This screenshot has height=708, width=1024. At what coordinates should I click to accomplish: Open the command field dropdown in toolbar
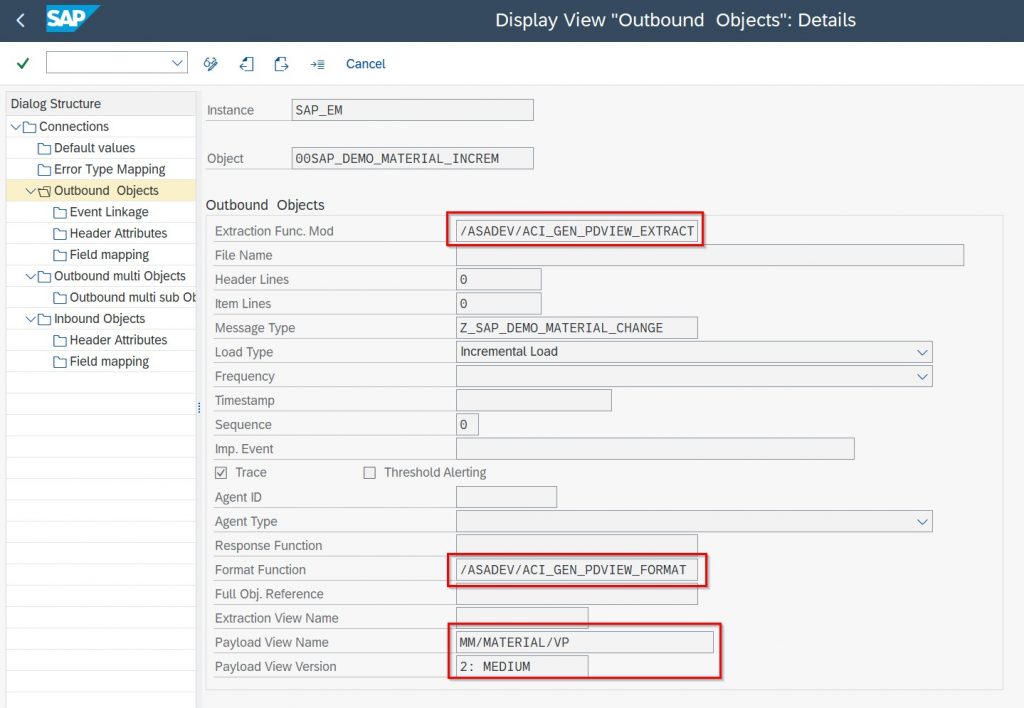178,63
